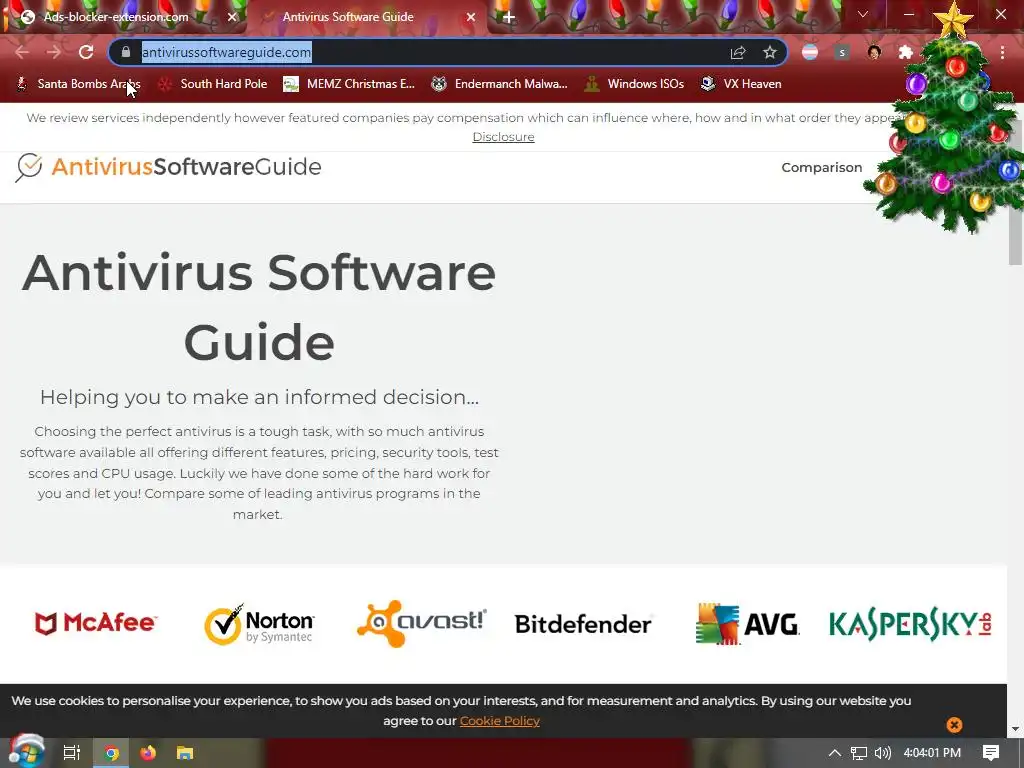Click the lock icon in address bar
Viewport: 1024px width, 768px height.
pyautogui.click(x=126, y=52)
